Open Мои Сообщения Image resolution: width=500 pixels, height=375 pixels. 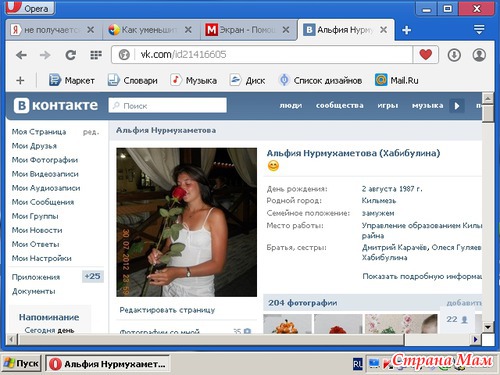click(43, 202)
